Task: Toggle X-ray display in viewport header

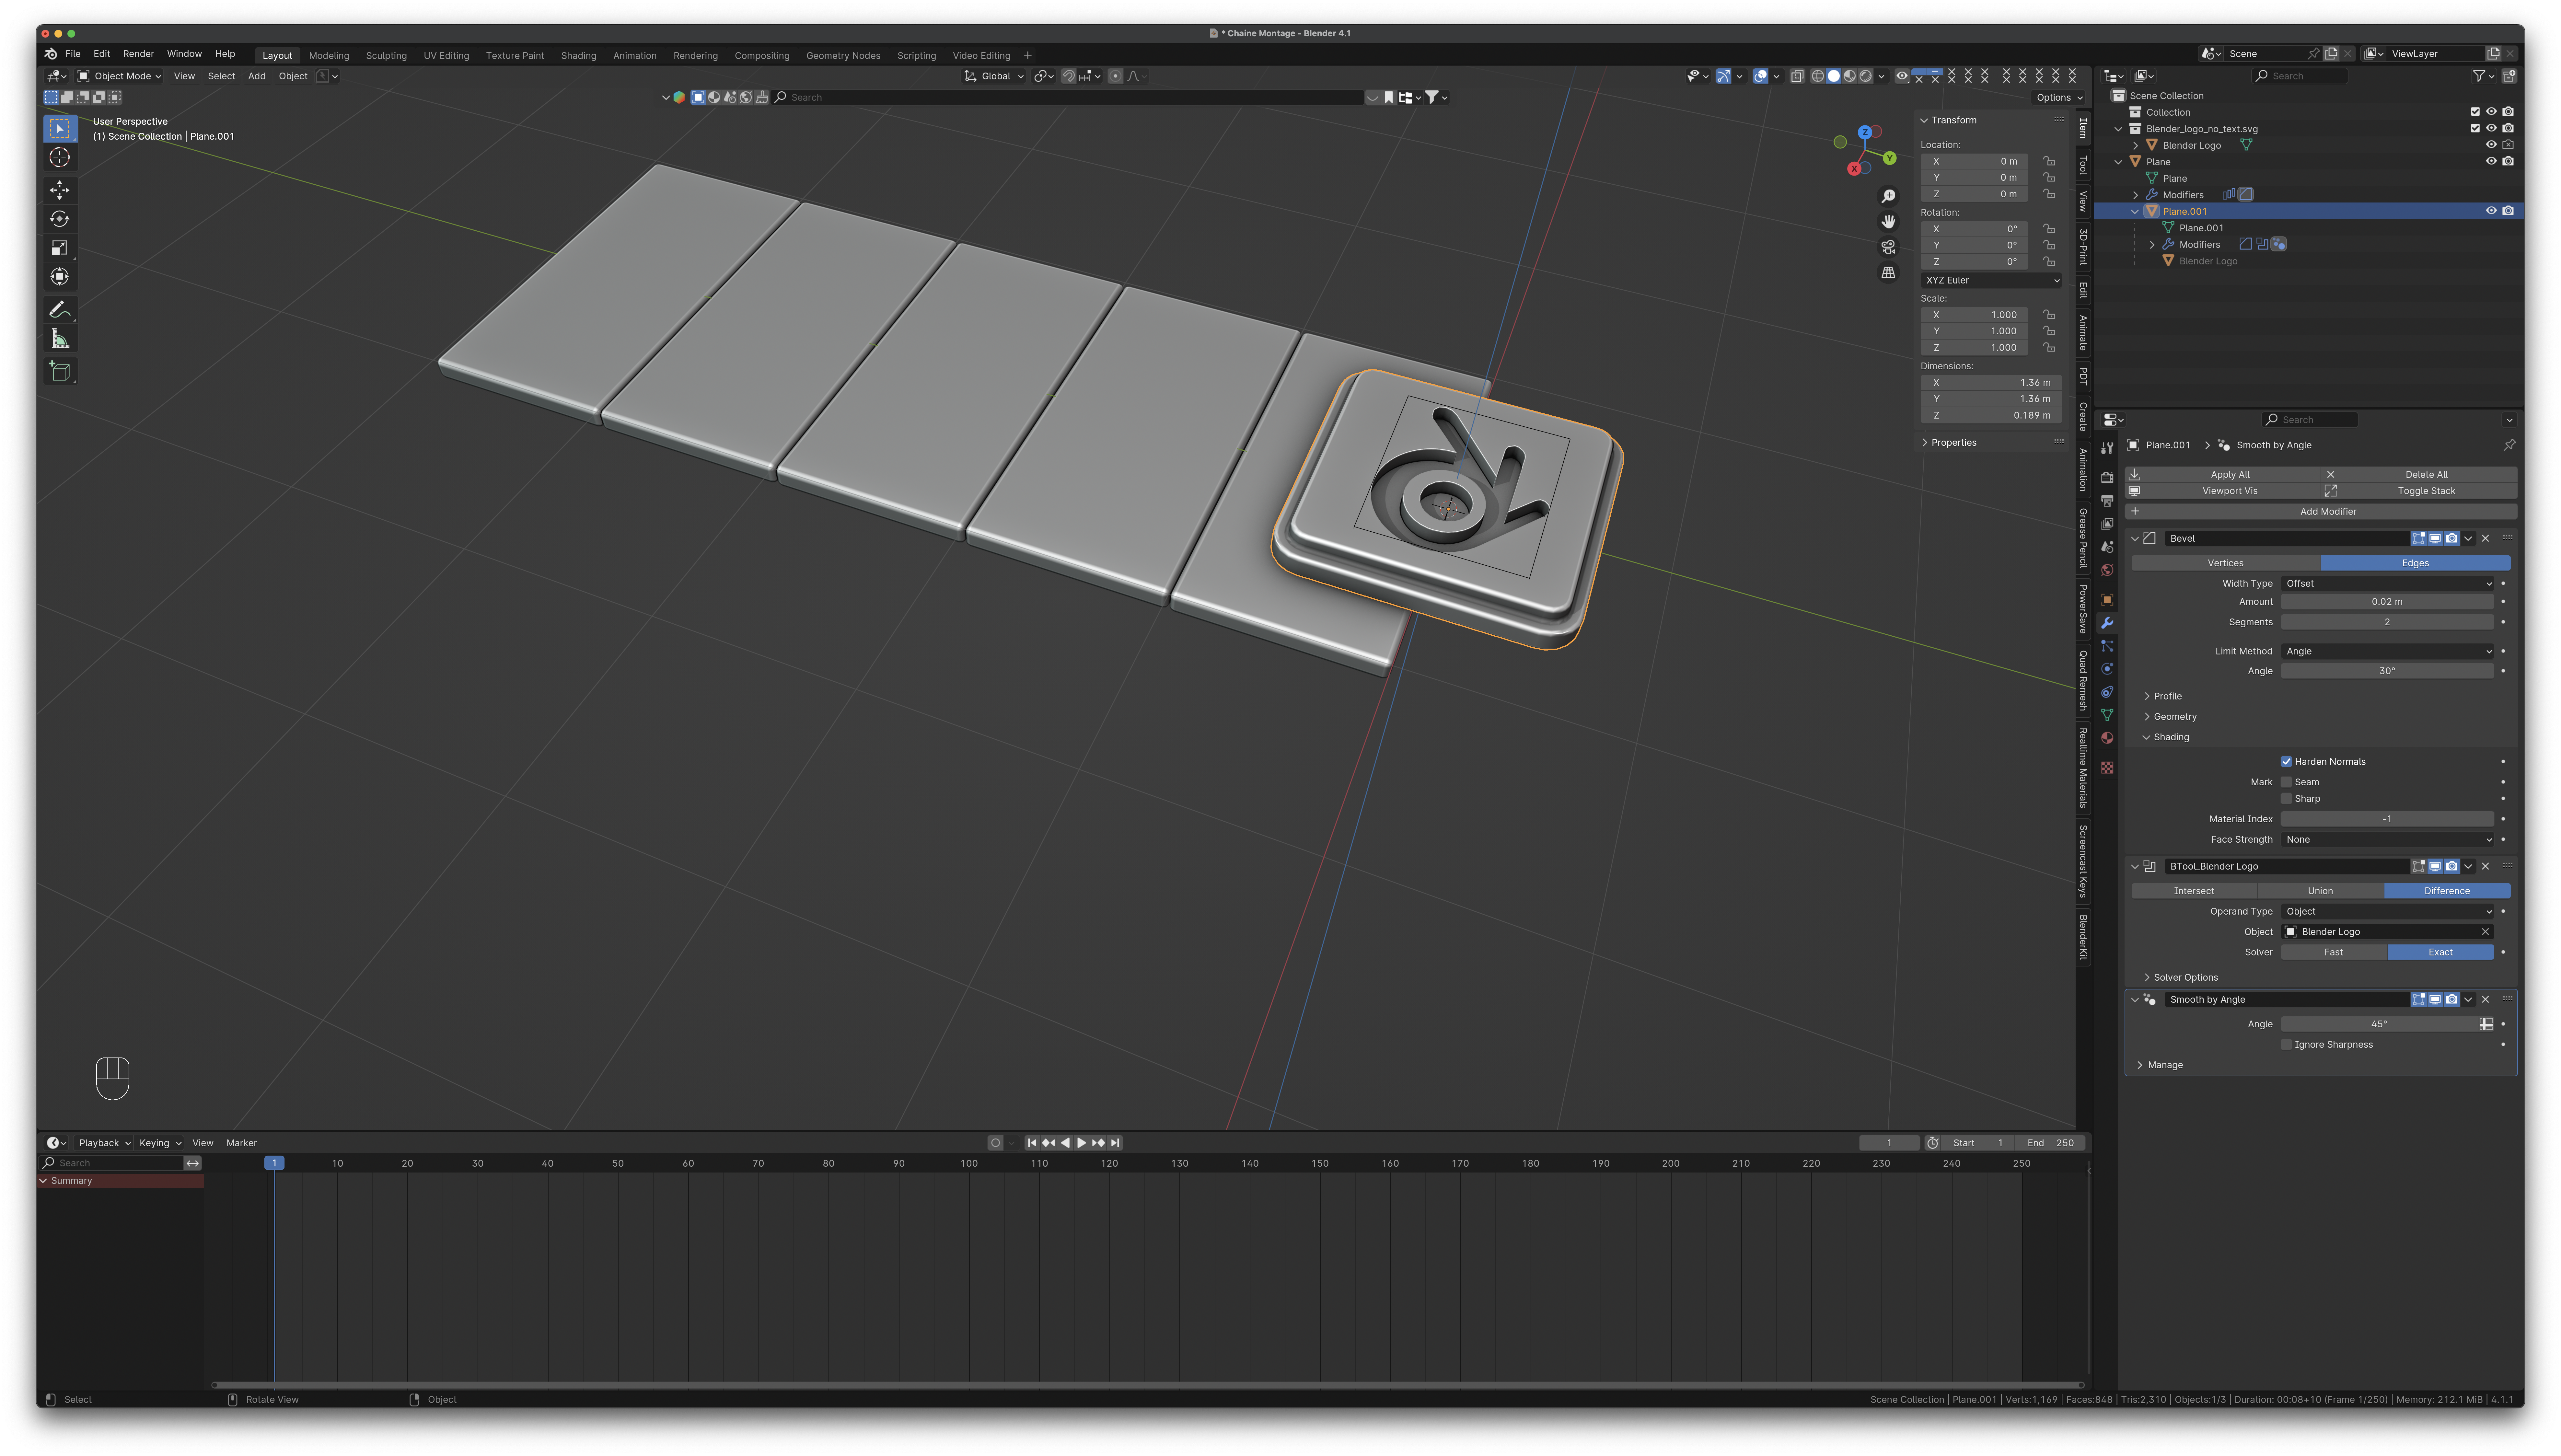Action: (1797, 76)
